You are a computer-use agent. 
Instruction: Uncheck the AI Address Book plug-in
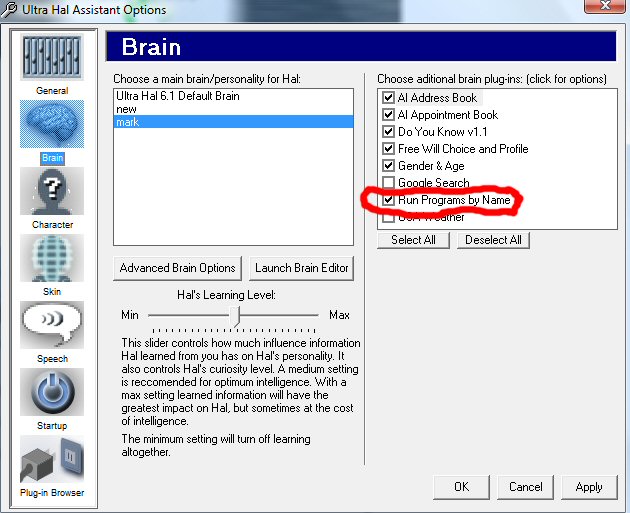pyautogui.click(x=388, y=98)
